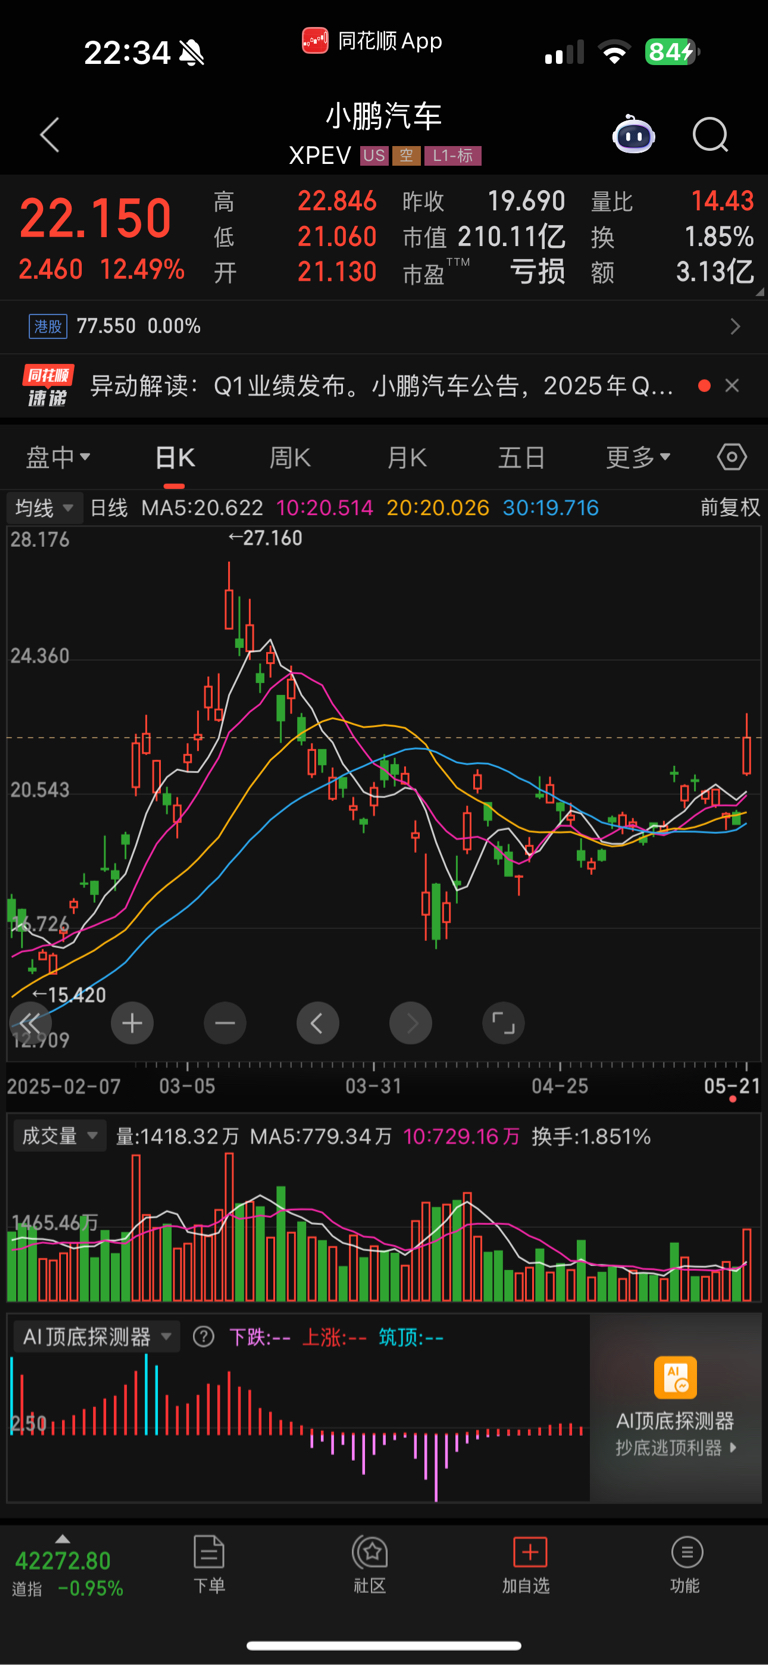Open the 功能 functions menu icon

686,1565
